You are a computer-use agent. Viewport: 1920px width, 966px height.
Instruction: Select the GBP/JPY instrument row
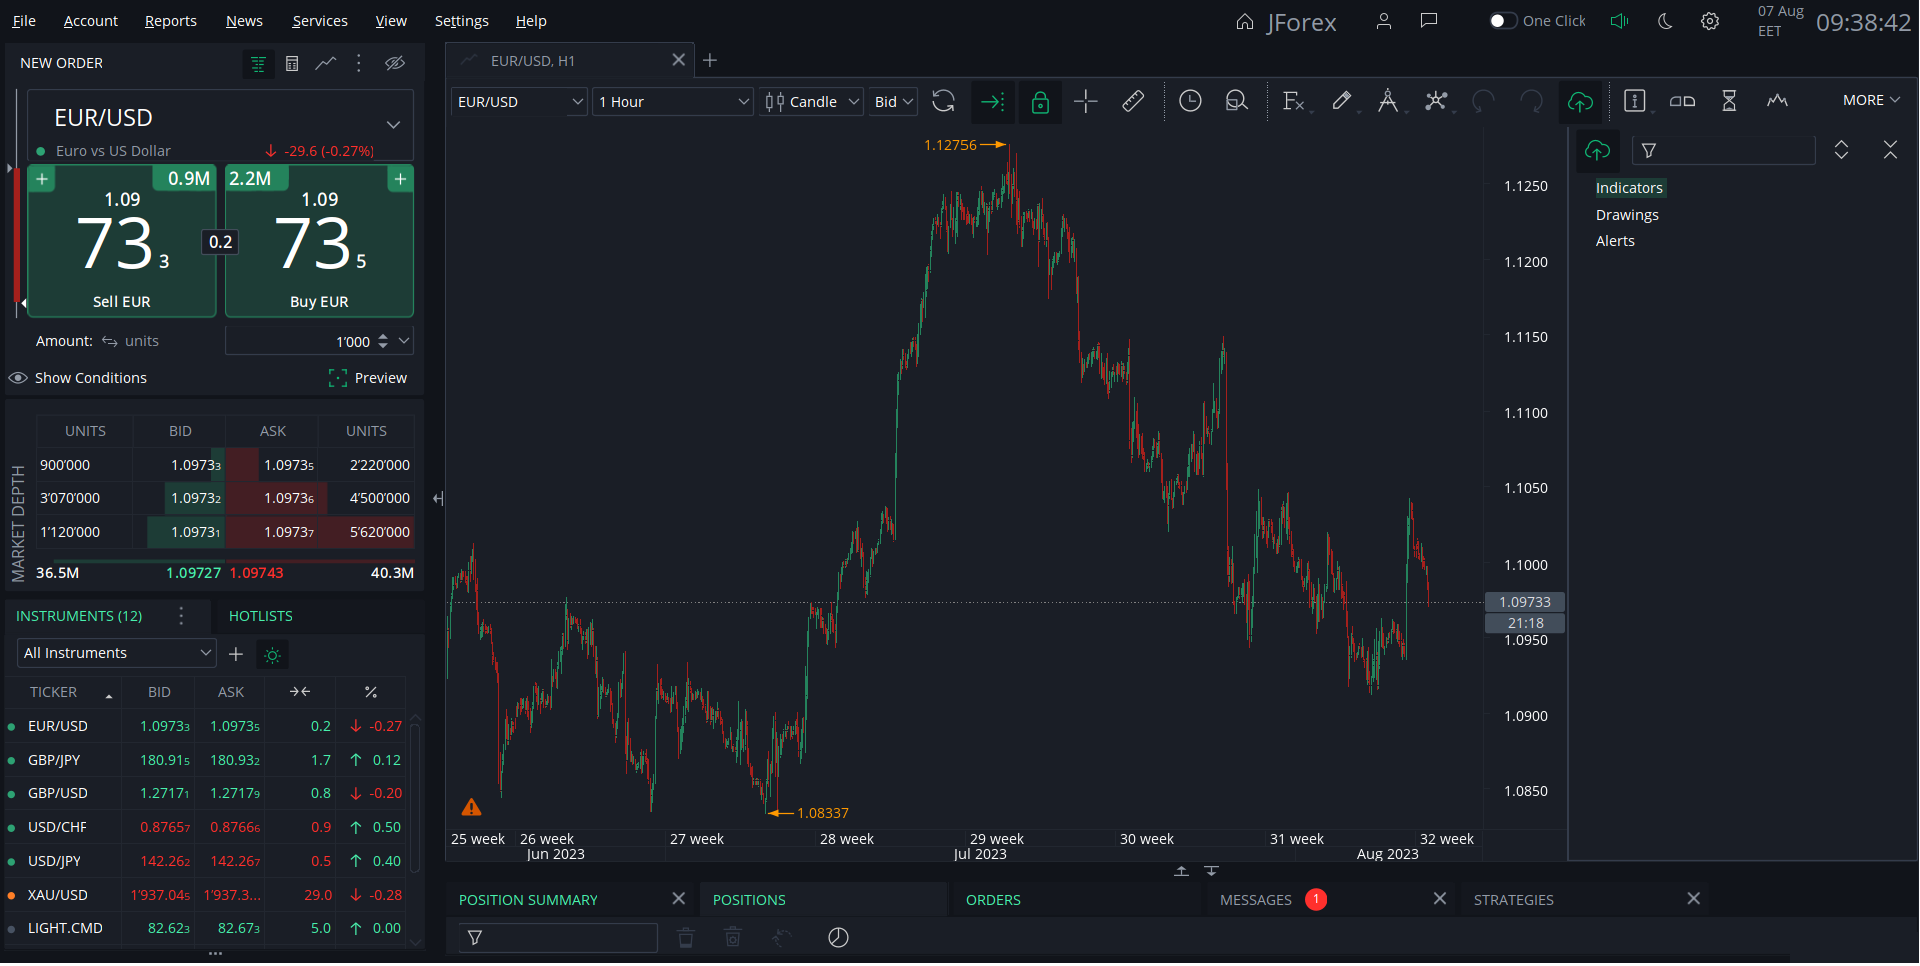point(205,761)
